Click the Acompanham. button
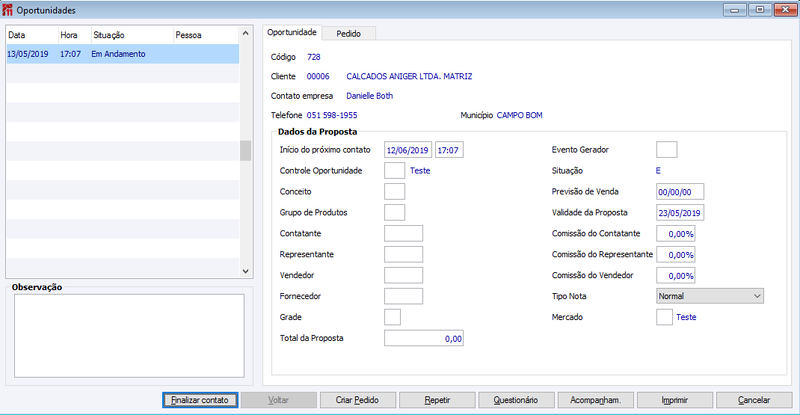Viewport: 800px width, 415px height. point(595,400)
